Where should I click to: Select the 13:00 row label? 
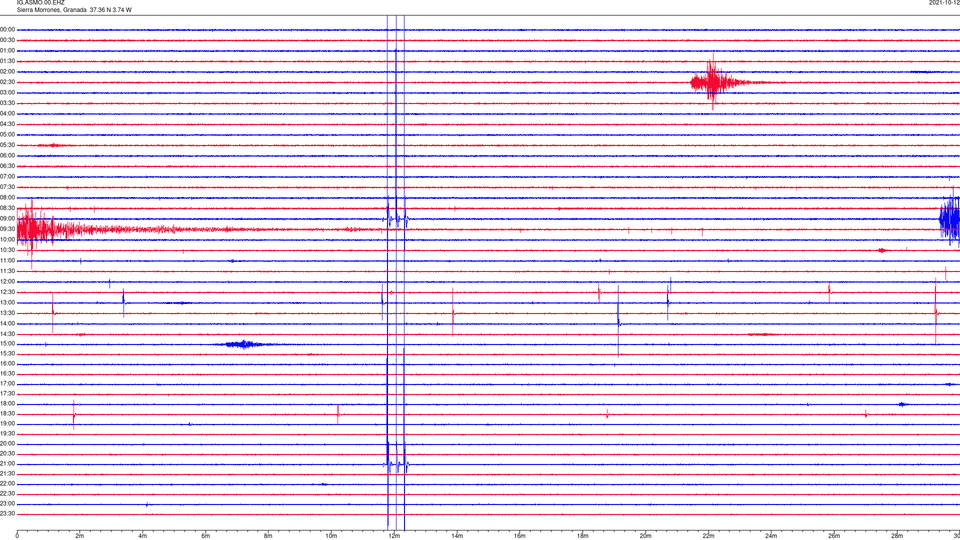coord(7,302)
